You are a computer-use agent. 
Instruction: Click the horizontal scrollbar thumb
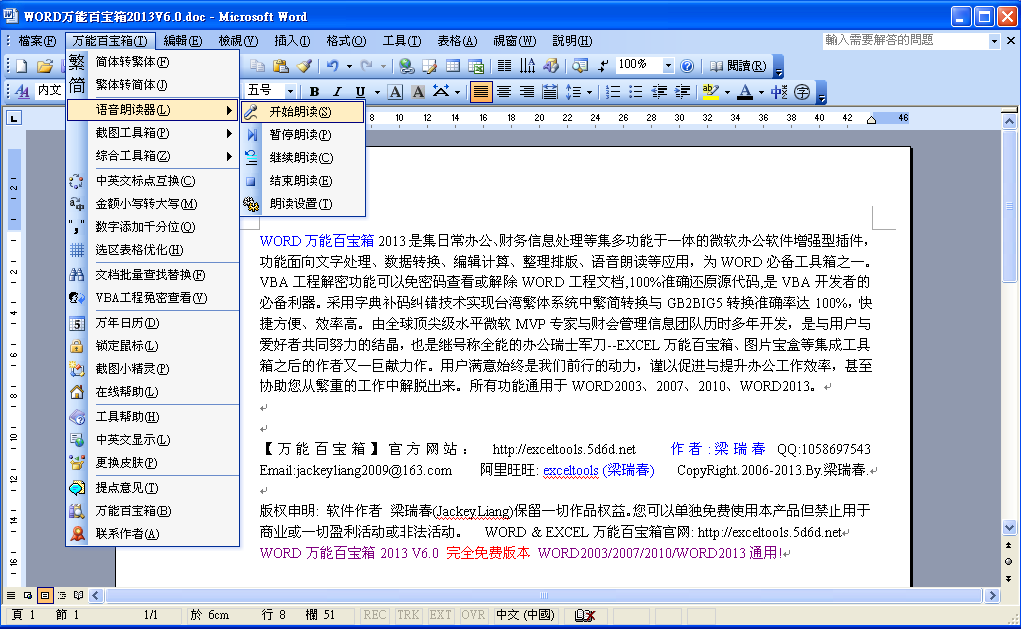click(544, 595)
